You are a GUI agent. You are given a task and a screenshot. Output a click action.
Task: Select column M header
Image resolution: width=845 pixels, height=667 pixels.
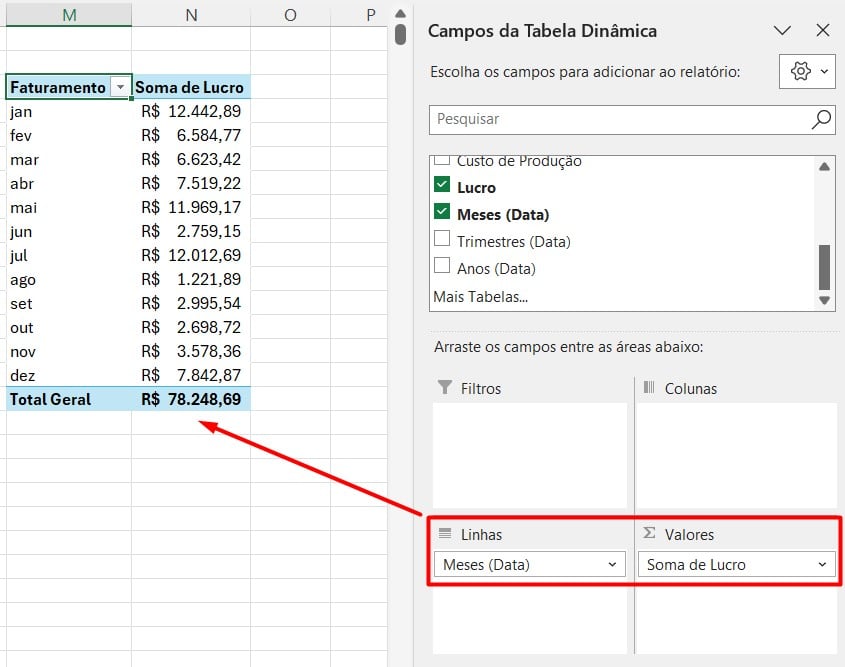tap(69, 15)
